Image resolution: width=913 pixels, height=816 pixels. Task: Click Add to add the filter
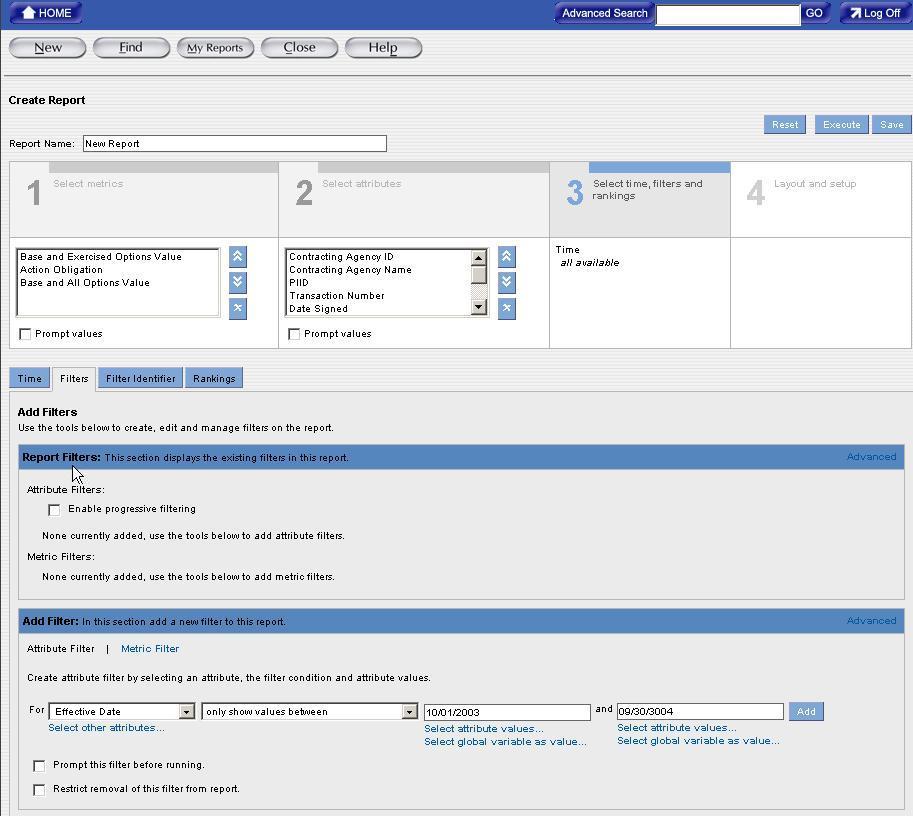805,712
